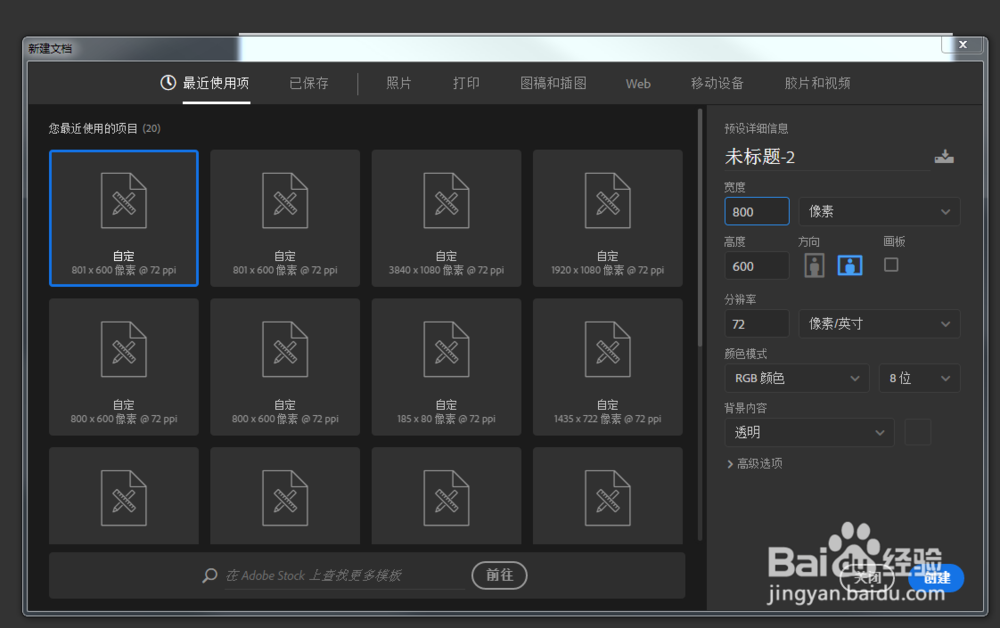Screen dimensions: 1000x628
Task: Select the 185 x 80 像素 preset tile
Action: pyautogui.click(x=446, y=366)
